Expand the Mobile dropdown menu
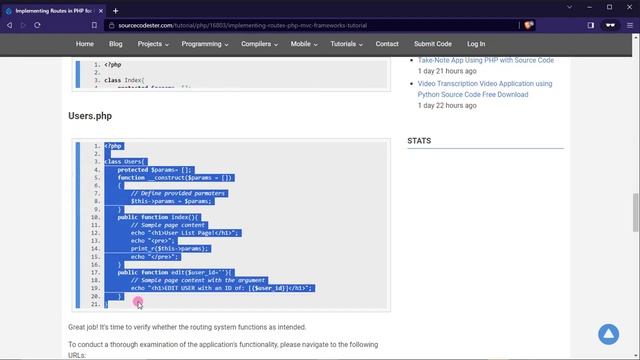This screenshot has height=360, width=640. point(304,44)
